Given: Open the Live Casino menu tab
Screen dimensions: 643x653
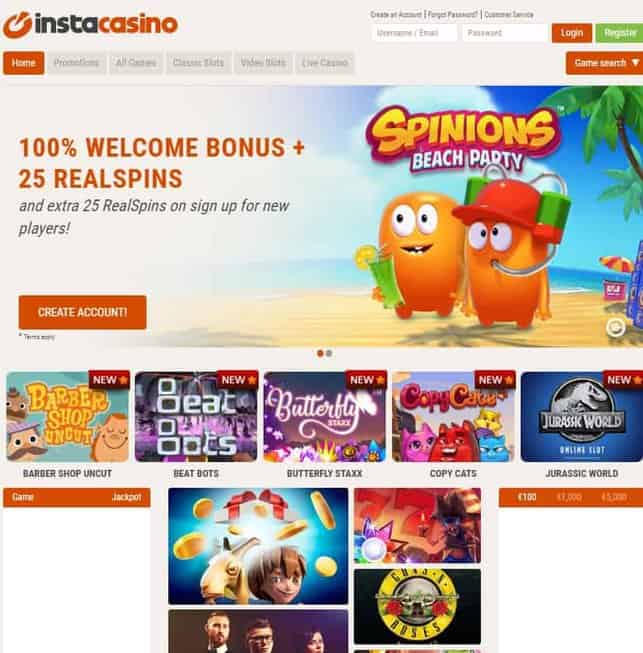Looking at the screenshot, I should click(x=325, y=63).
